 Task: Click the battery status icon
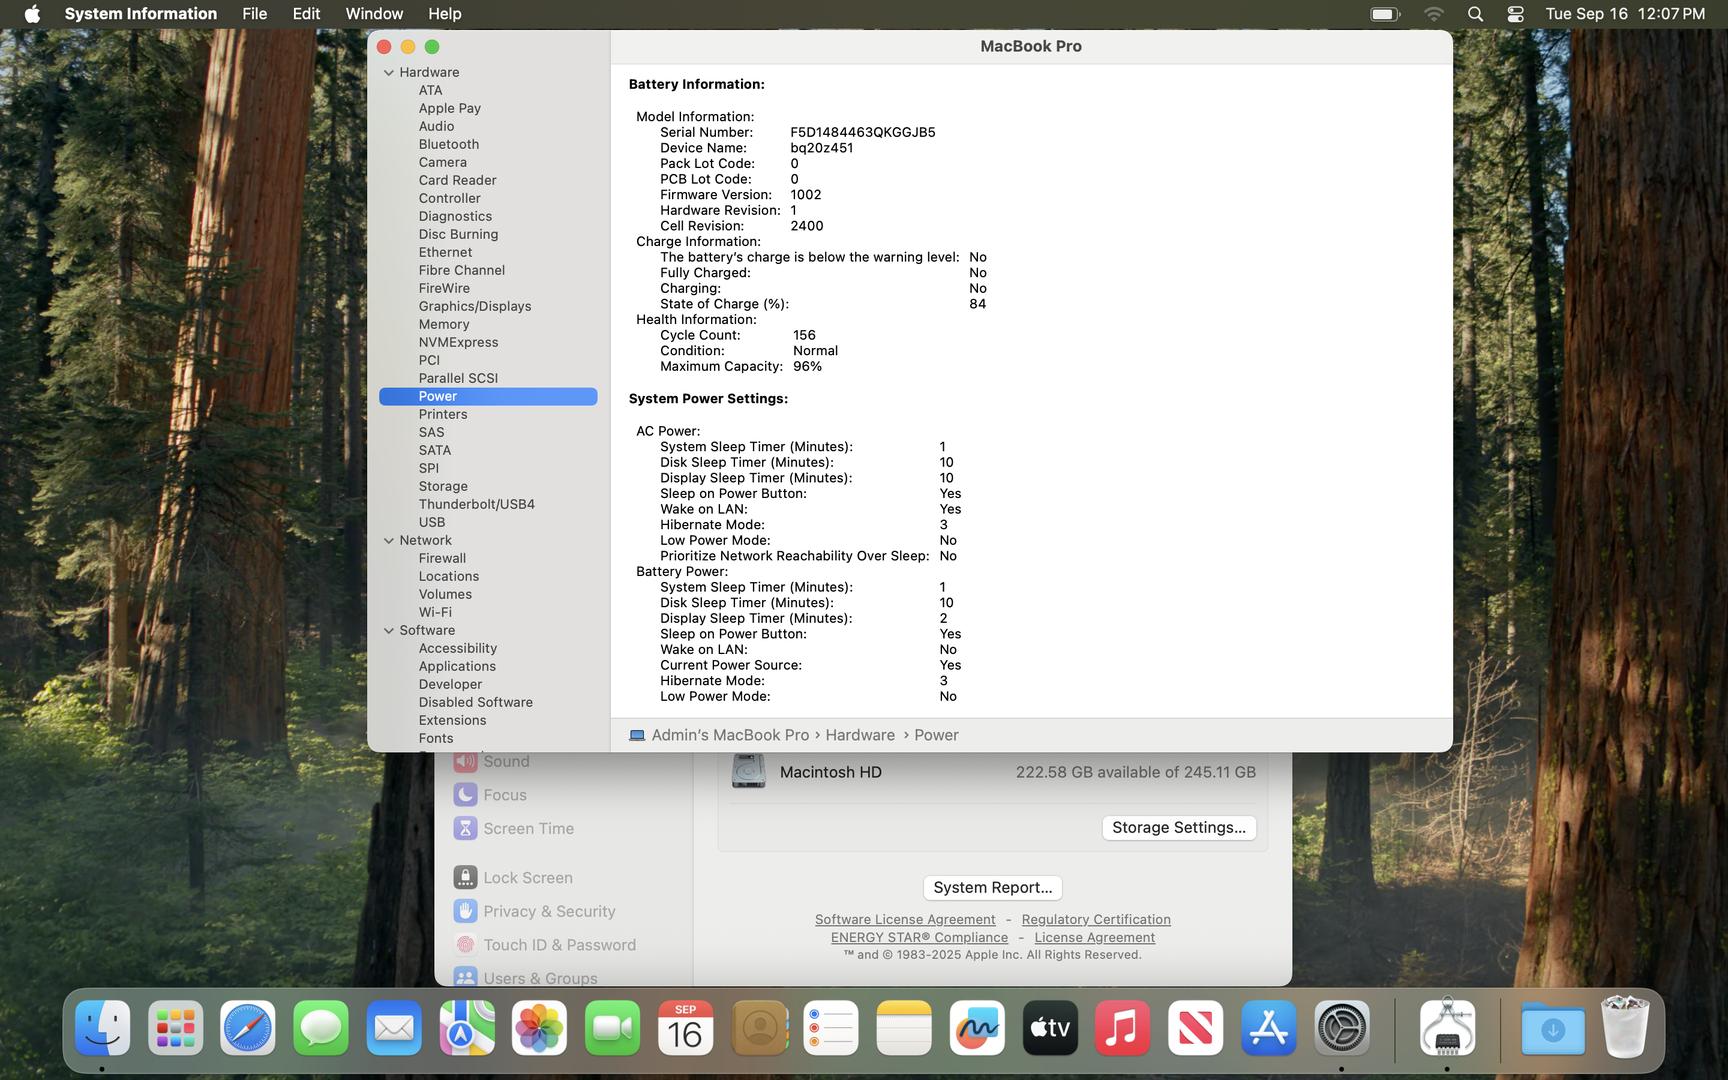coord(1385,14)
